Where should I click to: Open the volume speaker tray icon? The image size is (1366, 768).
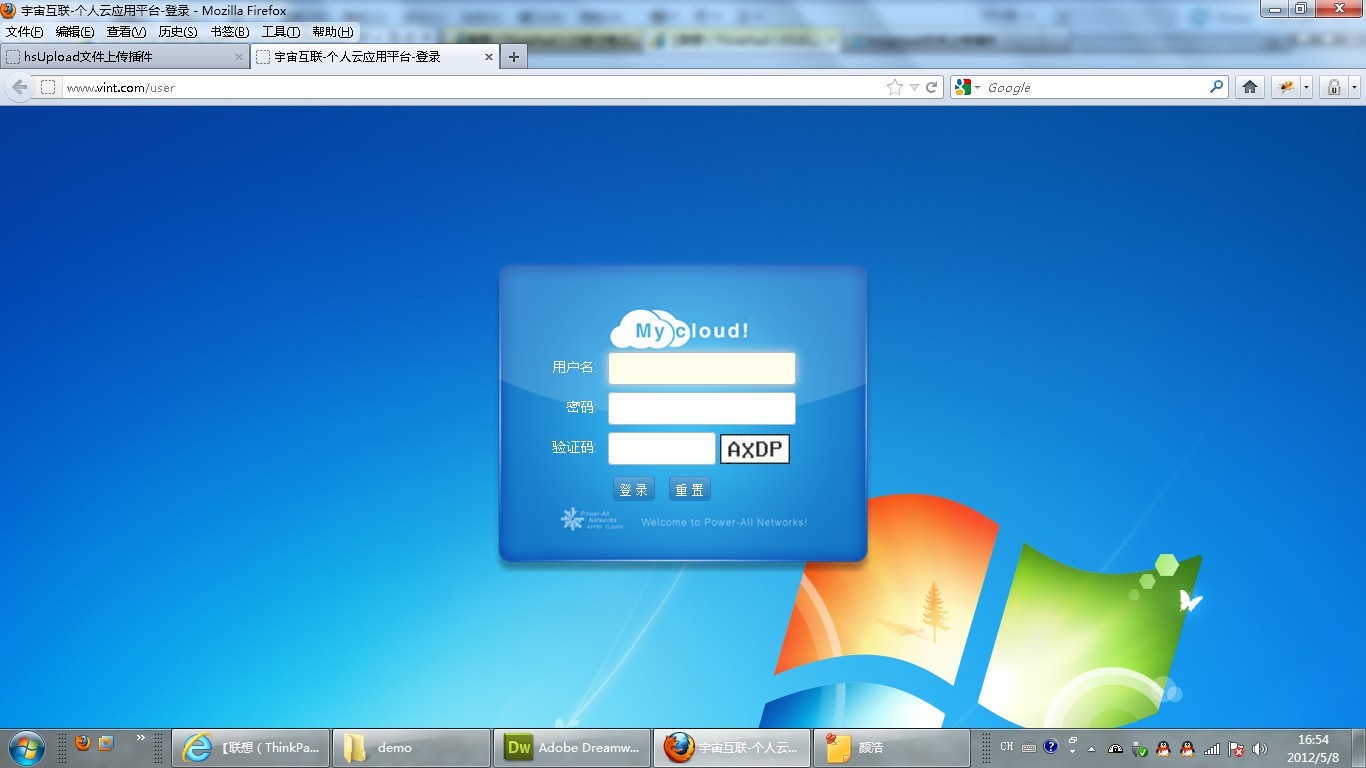1260,748
